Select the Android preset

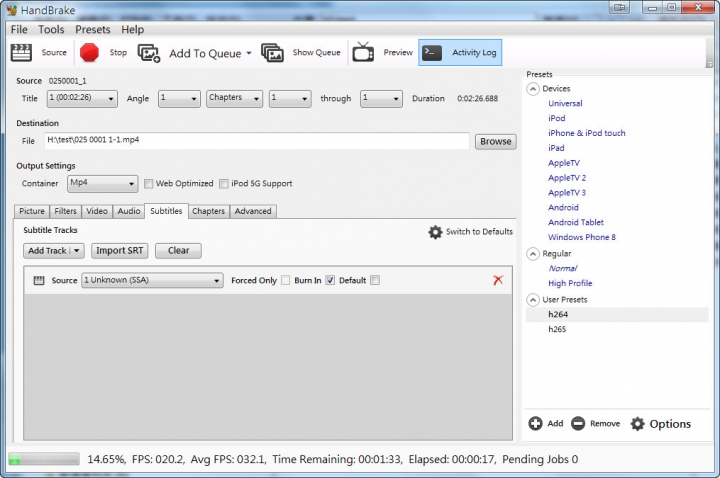(x=563, y=208)
